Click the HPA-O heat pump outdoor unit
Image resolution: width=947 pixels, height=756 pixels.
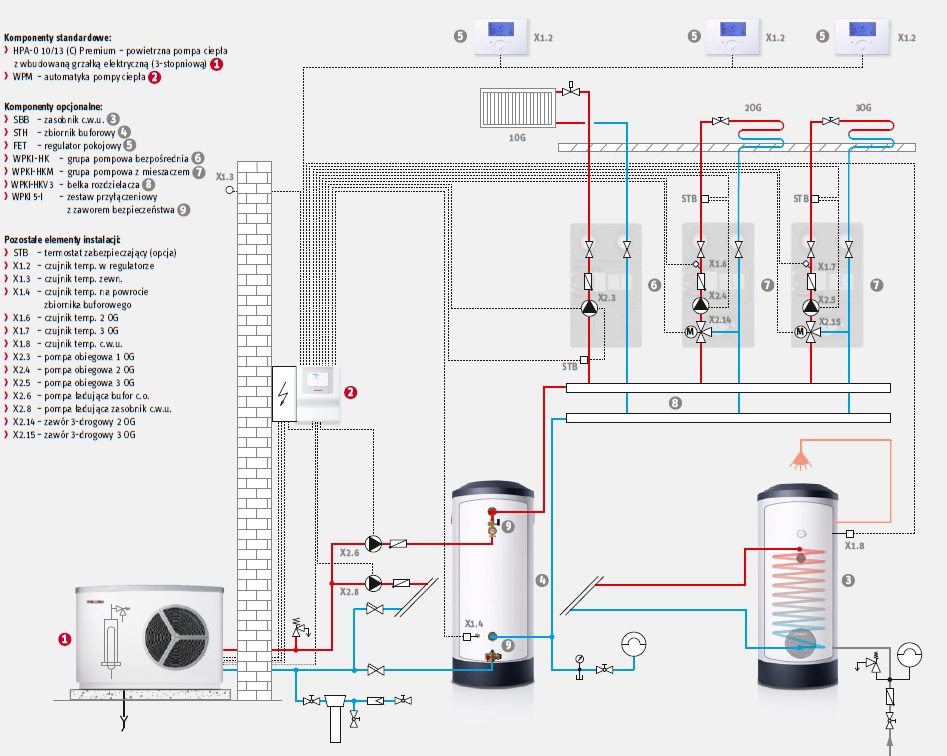click(x=149, y=636)
